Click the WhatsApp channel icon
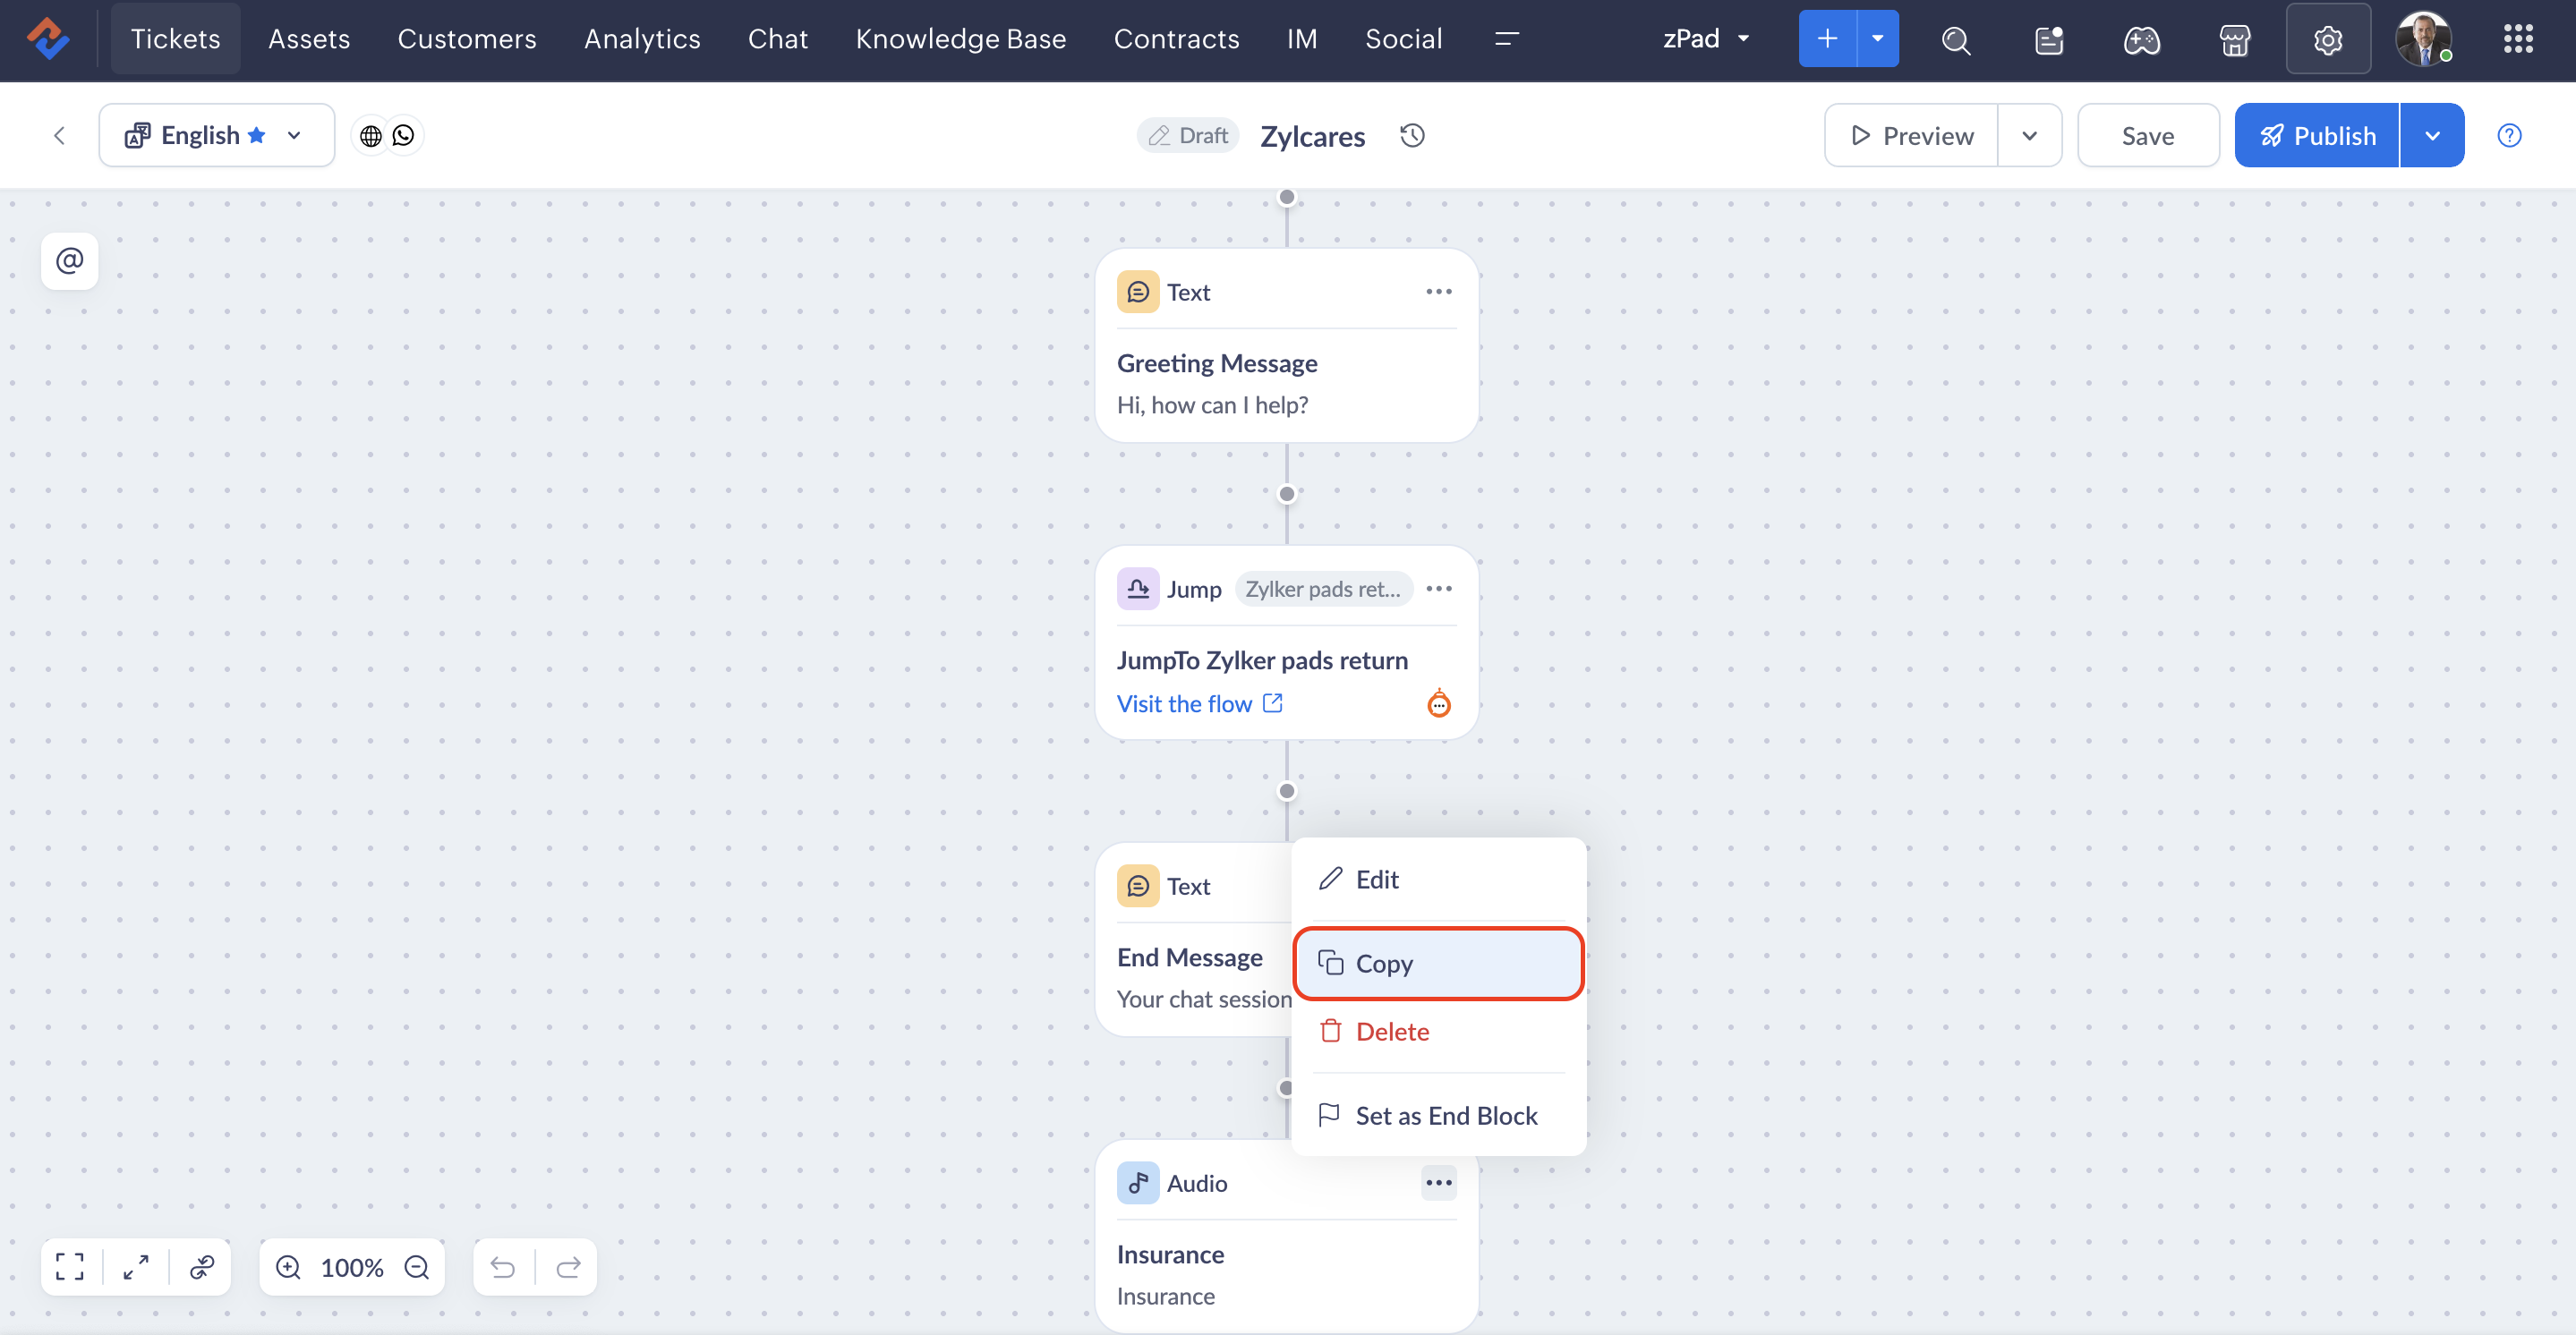The height and width of the screenshot is (1335, 2576). tap(403, 135)
